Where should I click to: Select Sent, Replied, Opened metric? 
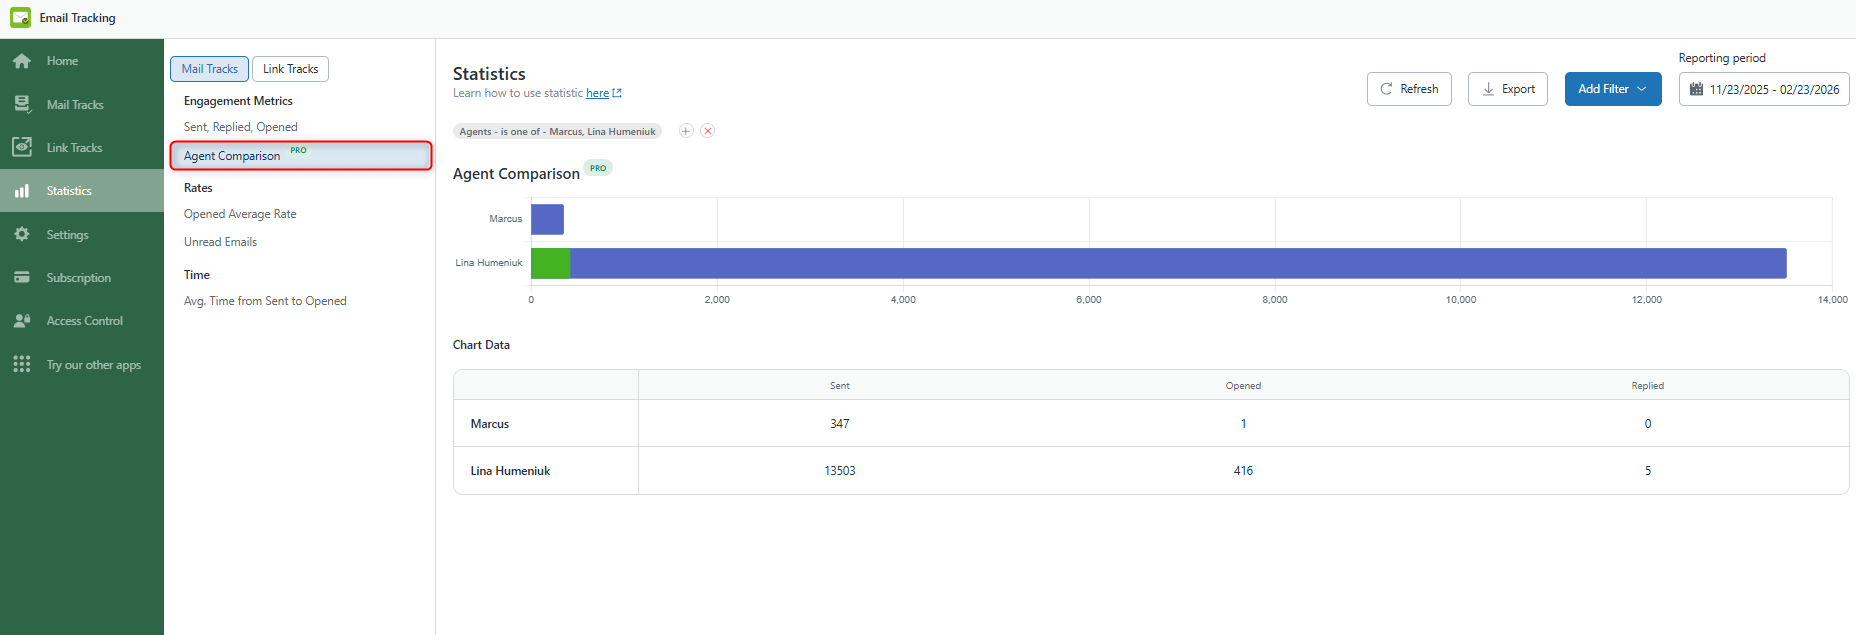(x=240, y=127)
